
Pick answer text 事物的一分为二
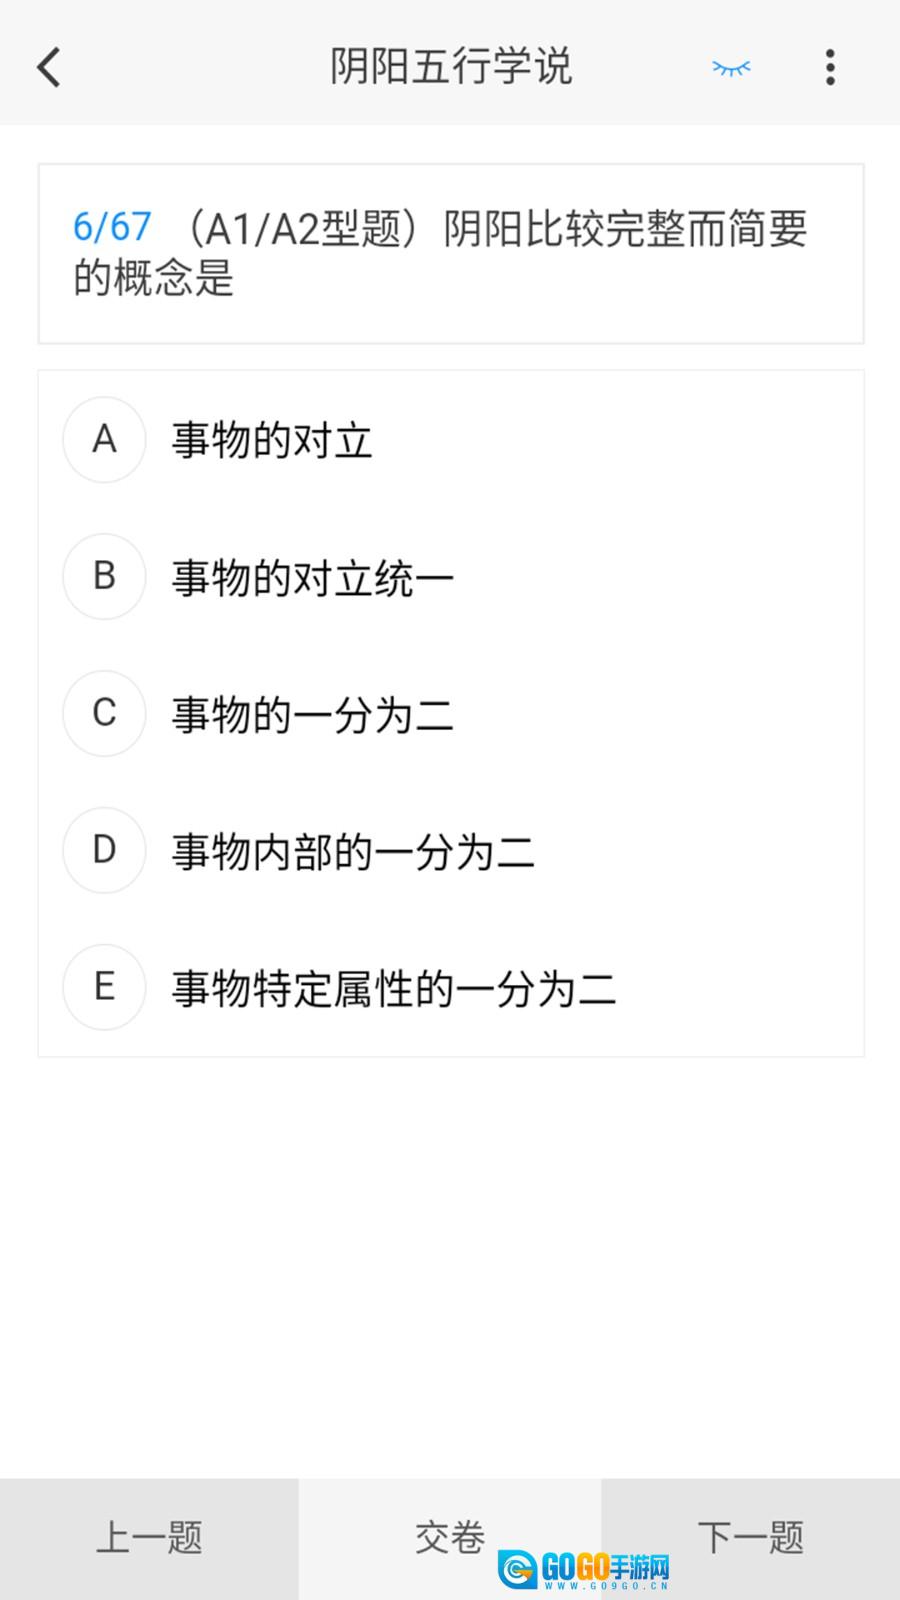click(313, 716)
